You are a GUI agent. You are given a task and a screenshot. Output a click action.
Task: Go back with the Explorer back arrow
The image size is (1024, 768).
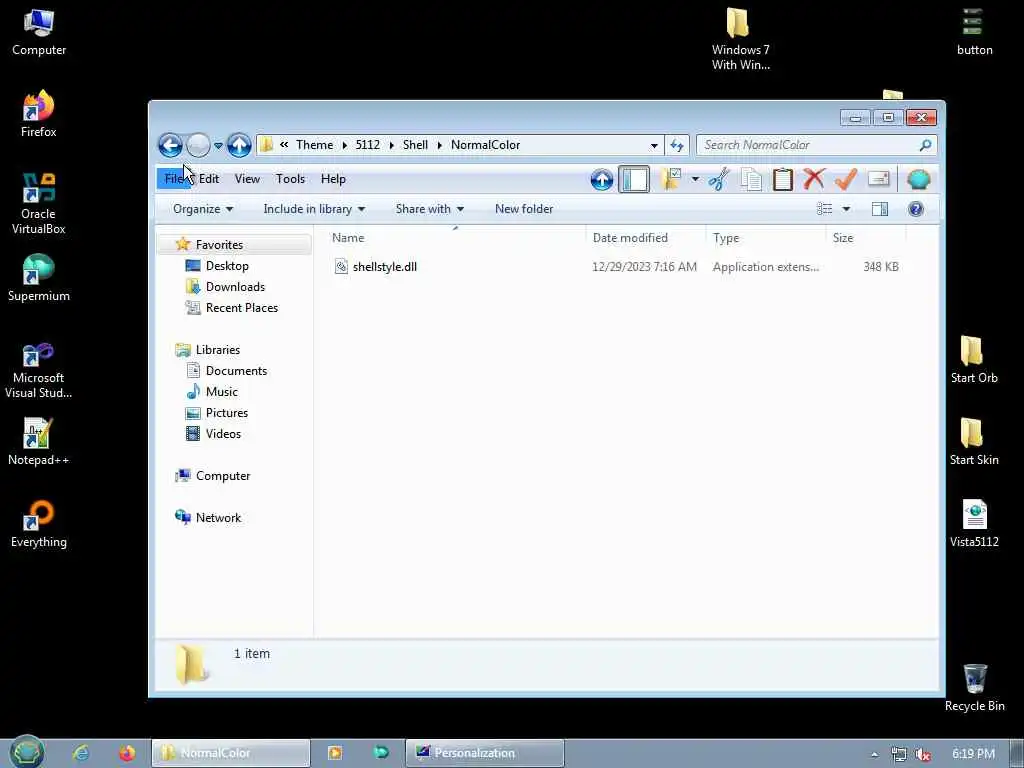pos(170,145)
